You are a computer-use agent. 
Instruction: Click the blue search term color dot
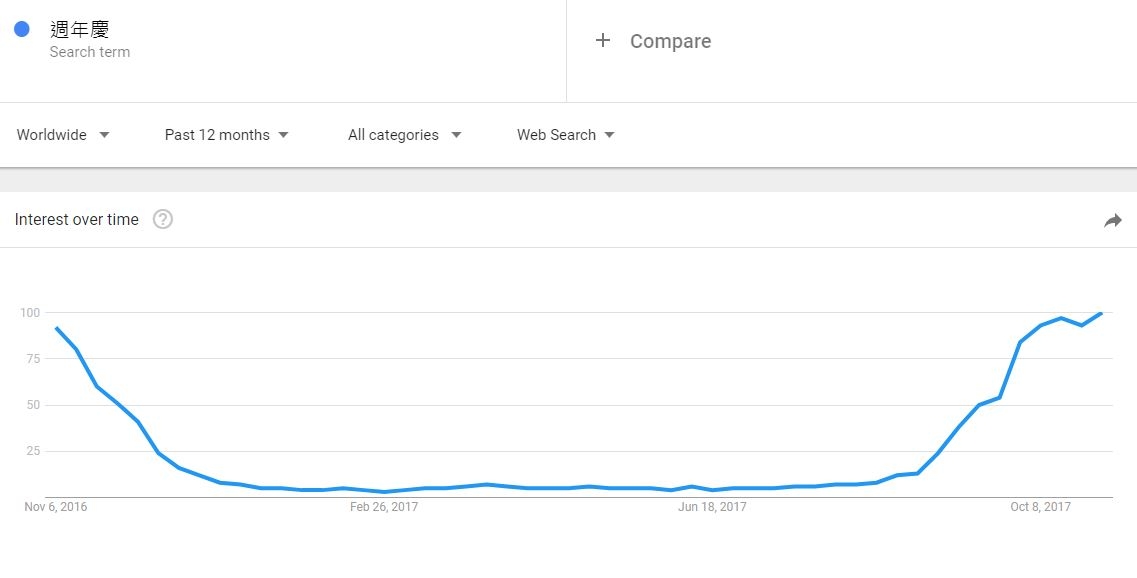[22, 30]
